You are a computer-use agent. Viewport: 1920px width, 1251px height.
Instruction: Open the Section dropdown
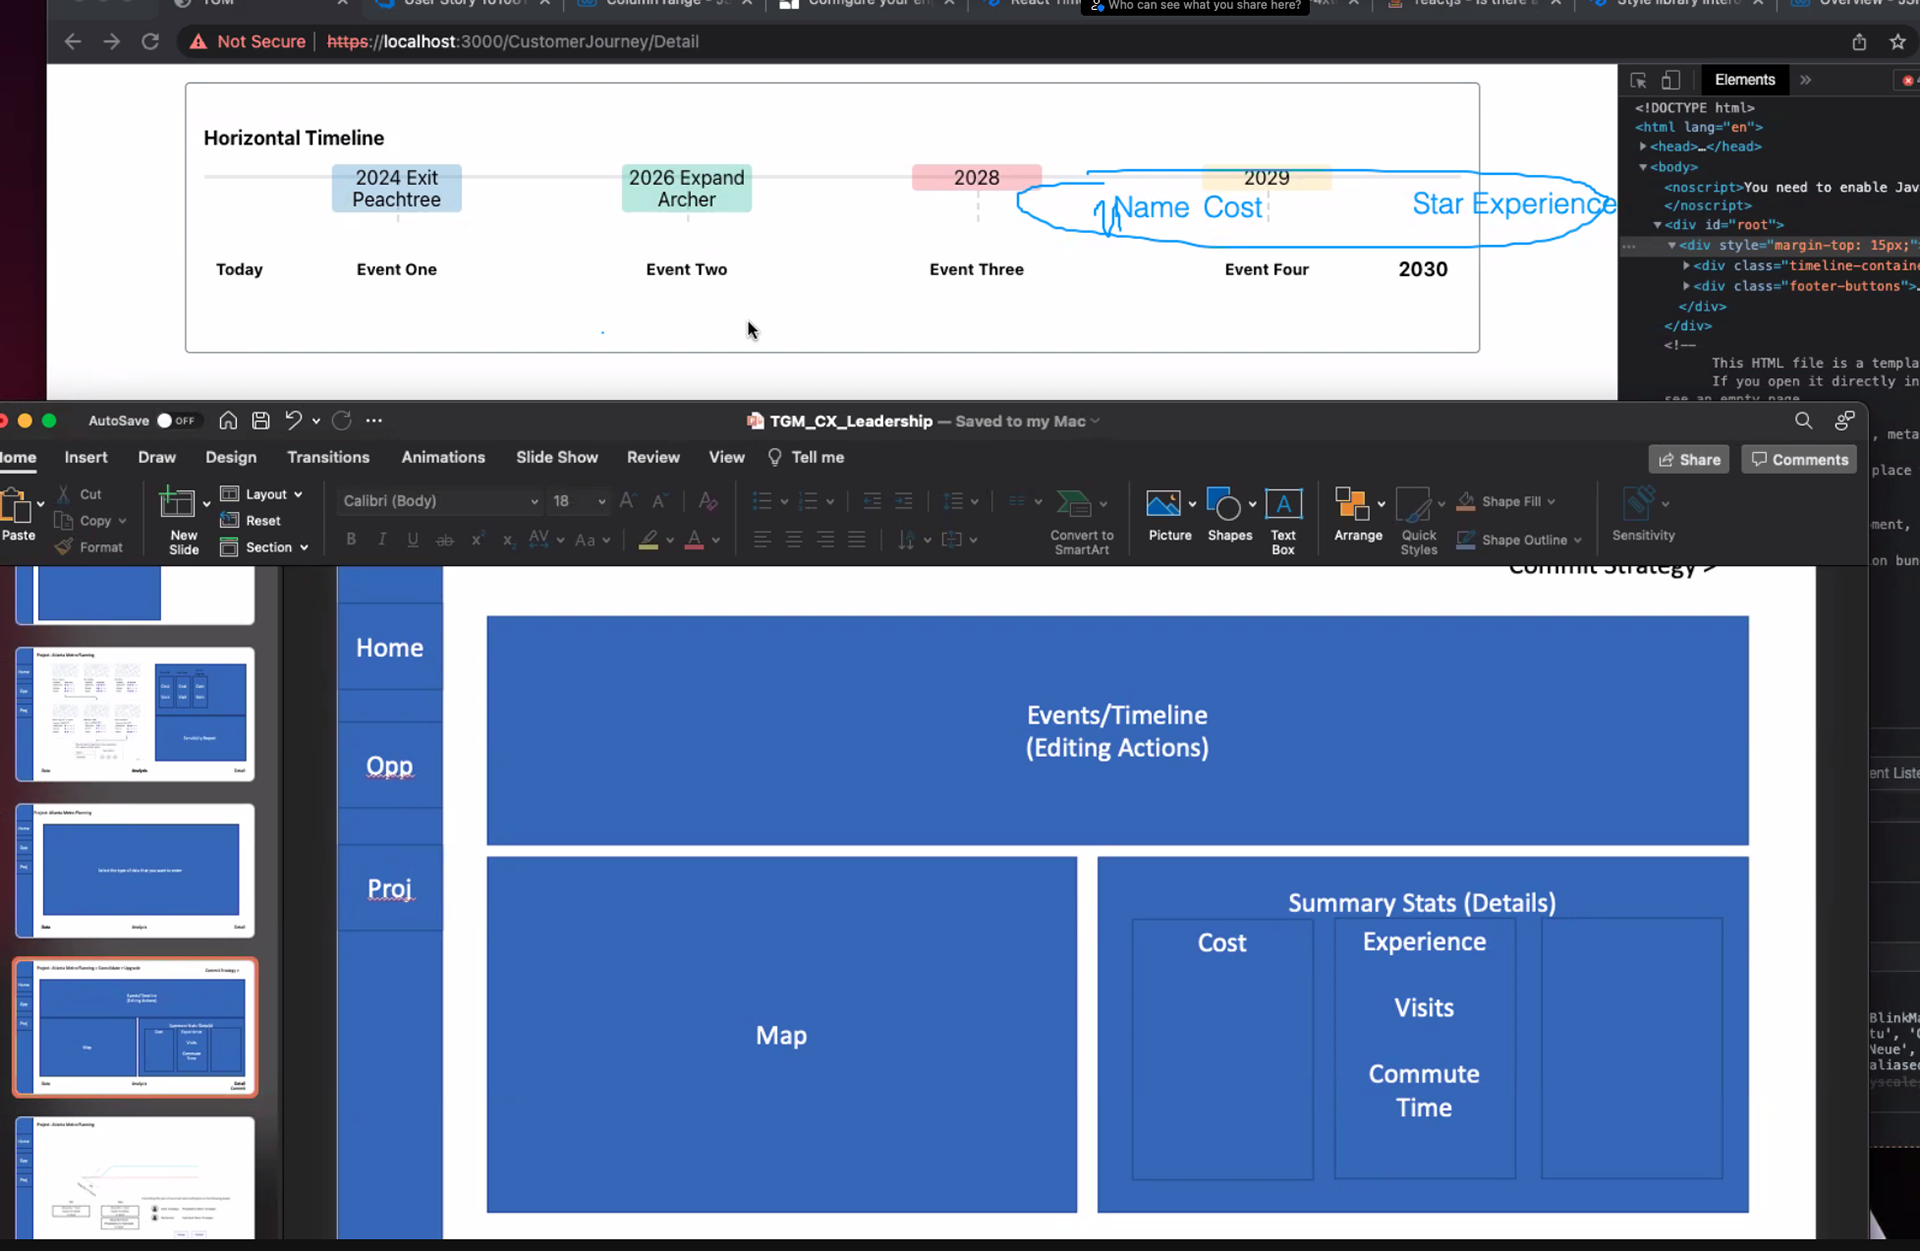pyautogui.click(x=264, y=547)
